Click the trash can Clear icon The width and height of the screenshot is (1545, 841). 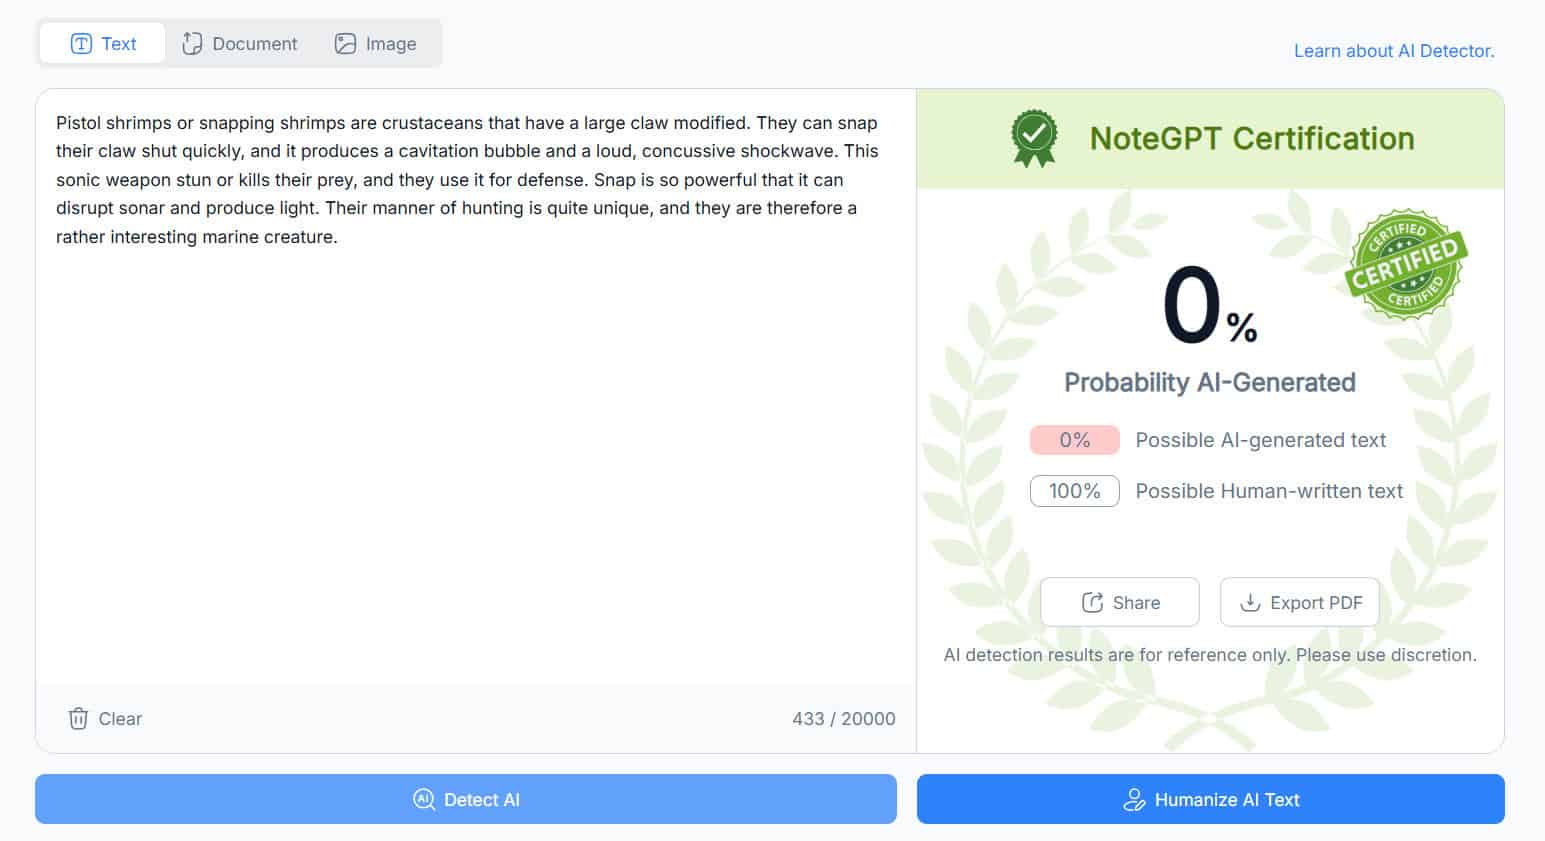pos(78,718)
